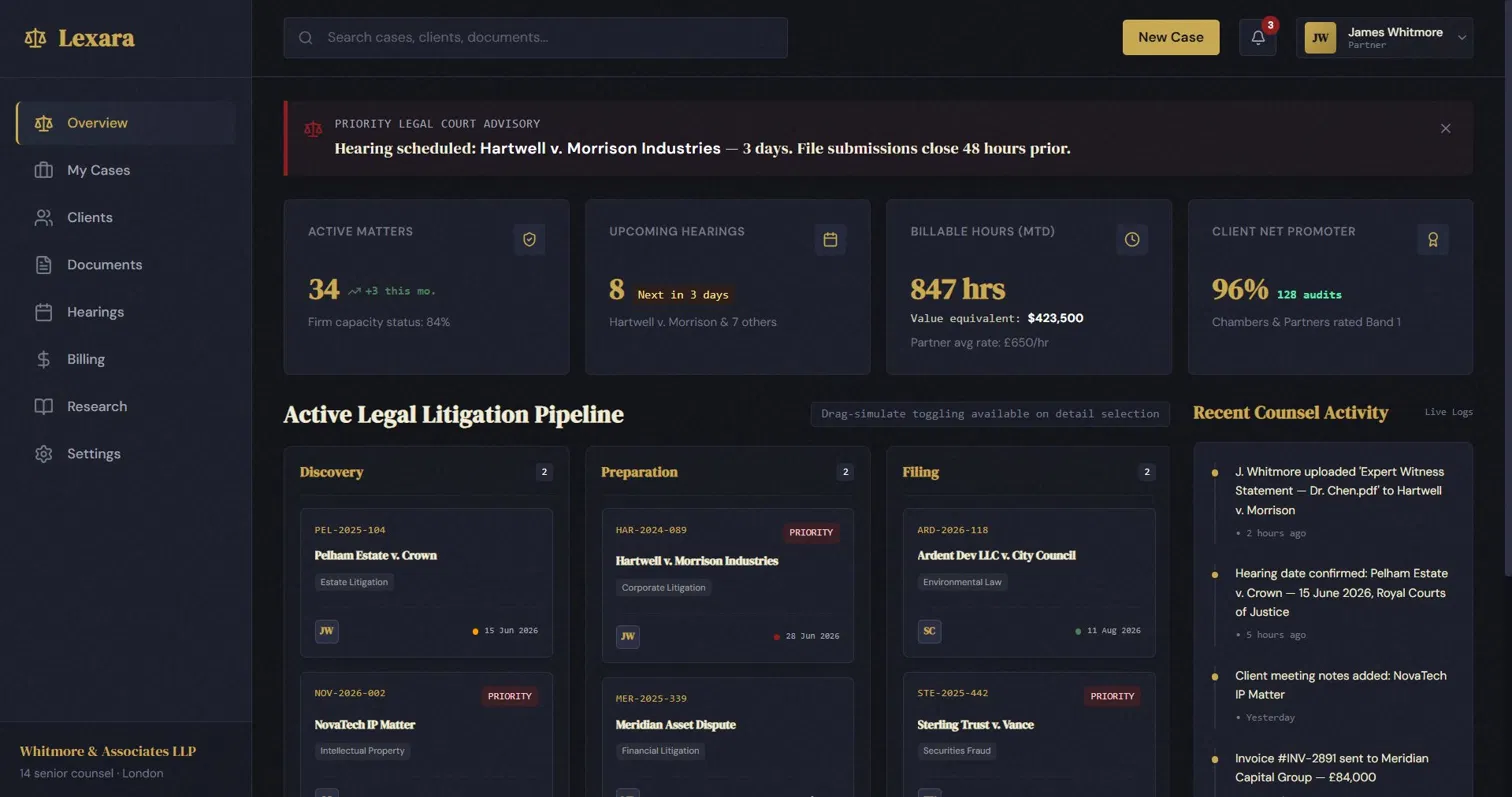The height and width of the screenshot is (797, 1512).
Task: Click the gear icon next to Settings
Action: pyautogui.click(x=43, y=454)
